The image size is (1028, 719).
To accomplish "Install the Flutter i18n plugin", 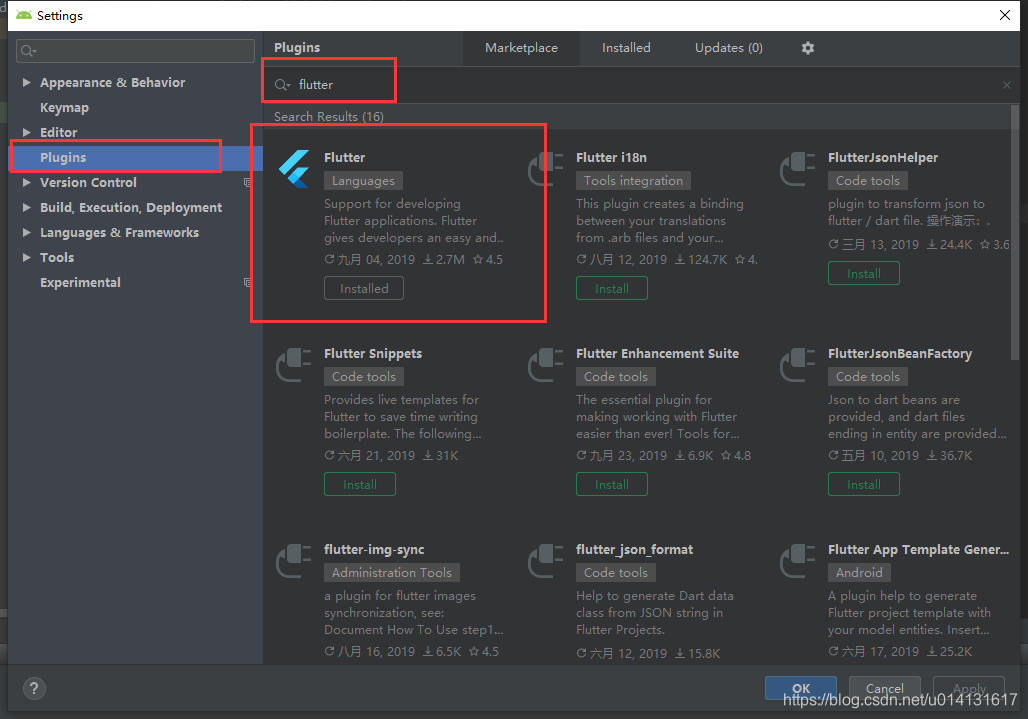I will pyautogui.click(x=612, y=288).
